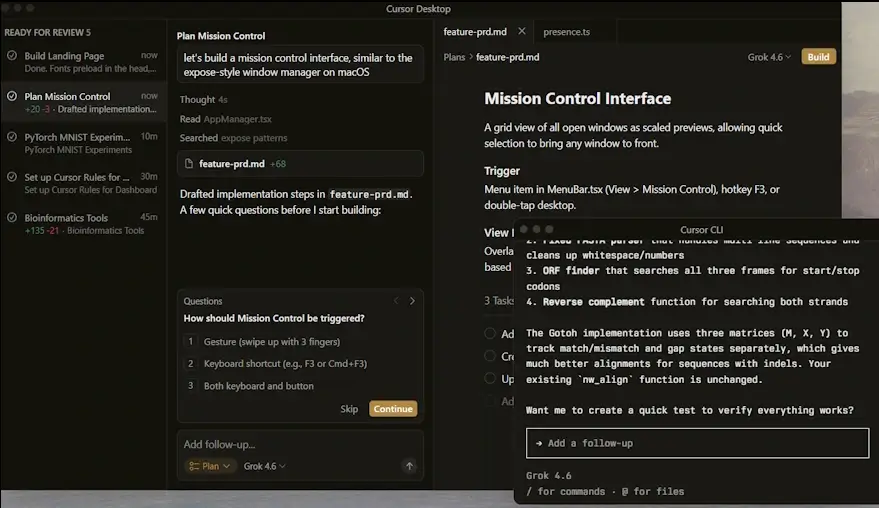Send follow-up with the up-arrow button
Screen dimensions: 879x508
[409, 466]
